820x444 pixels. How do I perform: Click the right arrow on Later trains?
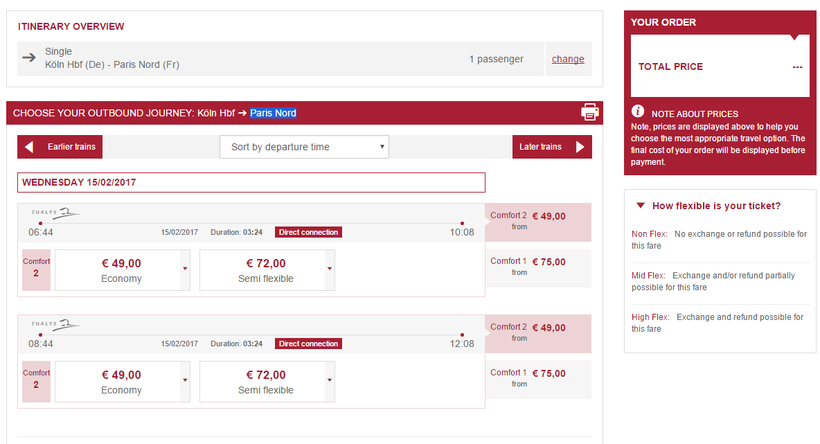pos(580,147)
